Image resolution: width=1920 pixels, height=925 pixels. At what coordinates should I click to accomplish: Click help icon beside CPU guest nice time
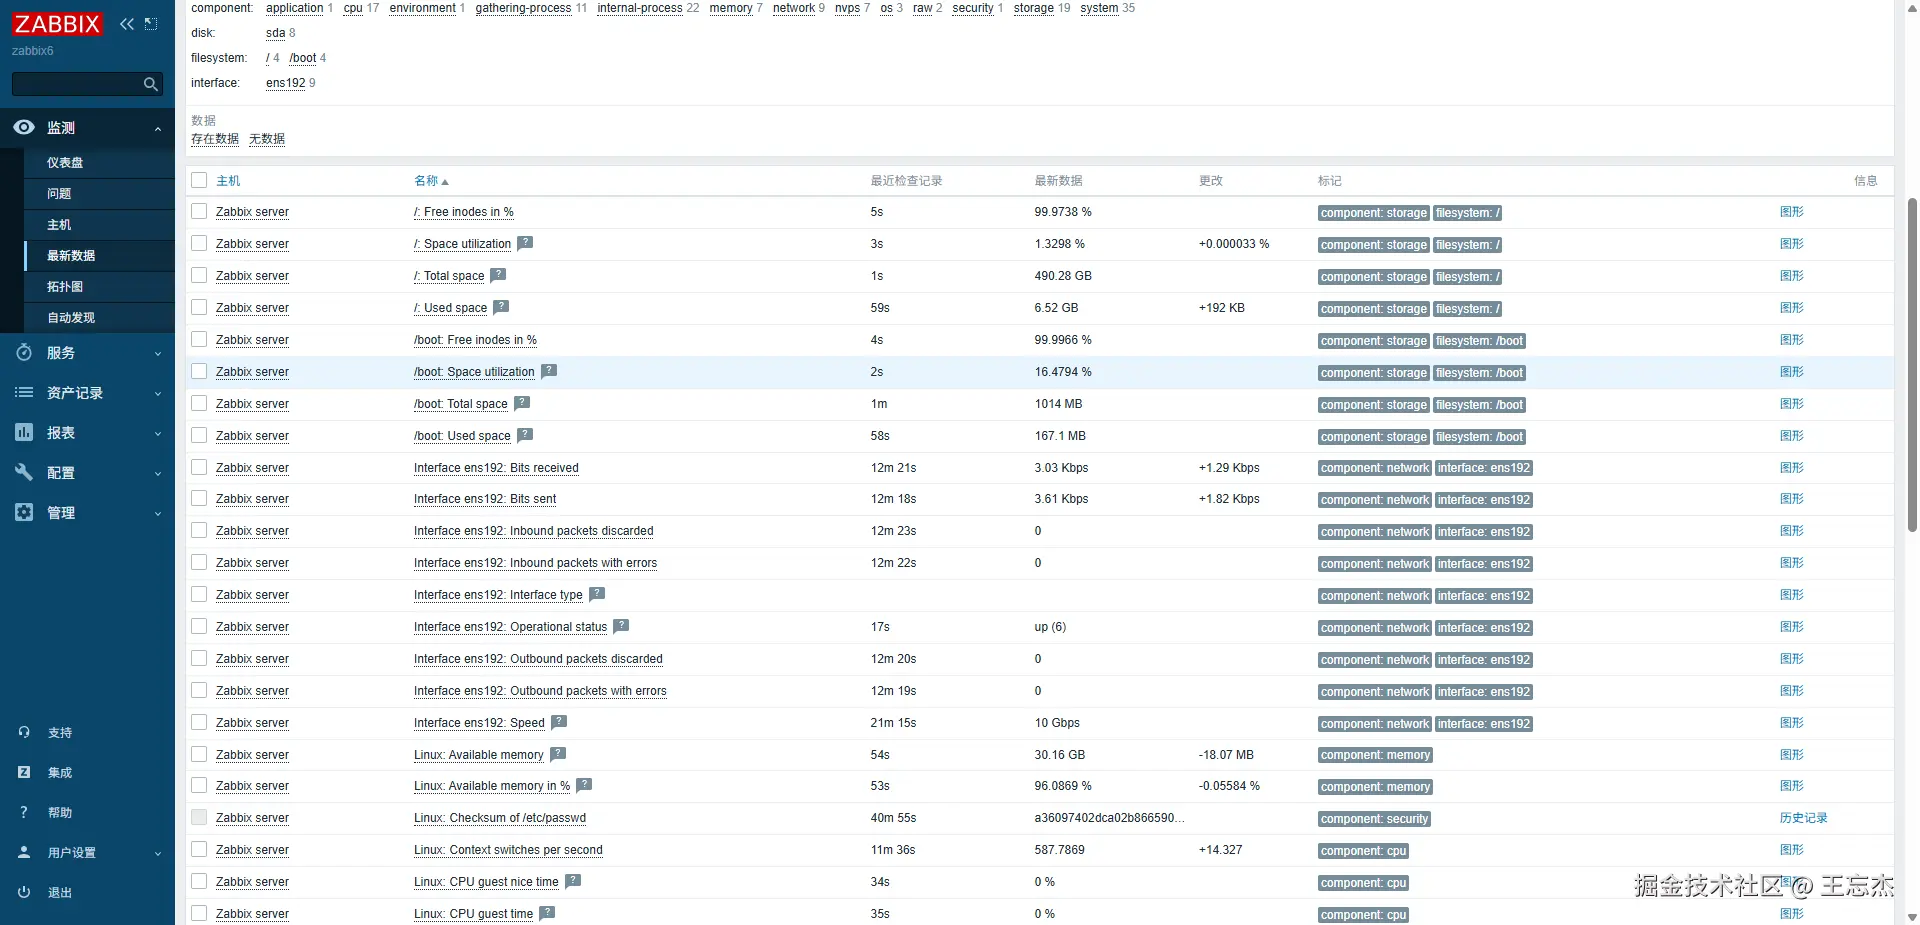click(573, 881)
